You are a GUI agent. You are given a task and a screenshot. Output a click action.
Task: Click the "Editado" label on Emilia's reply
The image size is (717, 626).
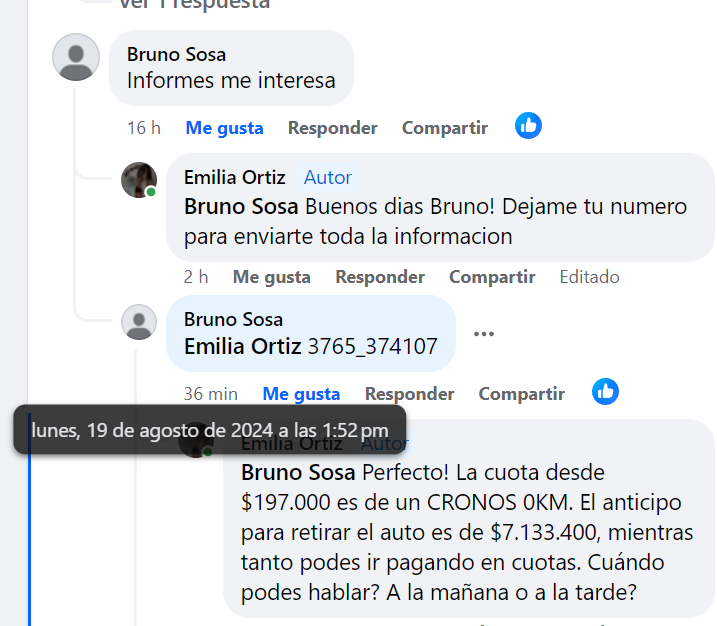point(589,277)
